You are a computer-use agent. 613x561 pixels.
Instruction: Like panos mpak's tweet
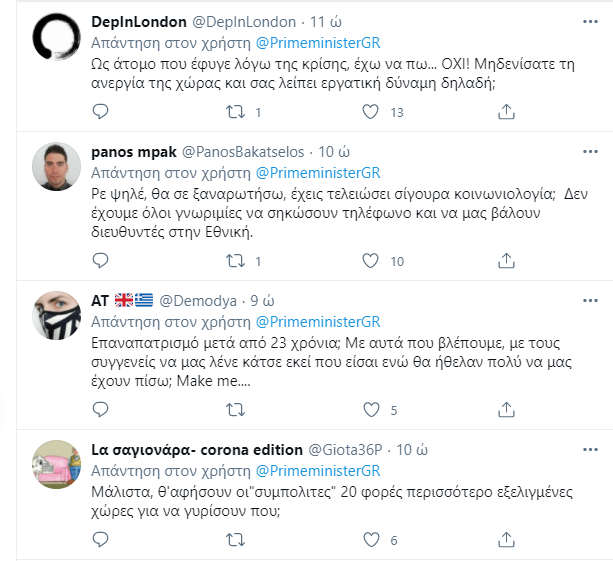[370, 261]
